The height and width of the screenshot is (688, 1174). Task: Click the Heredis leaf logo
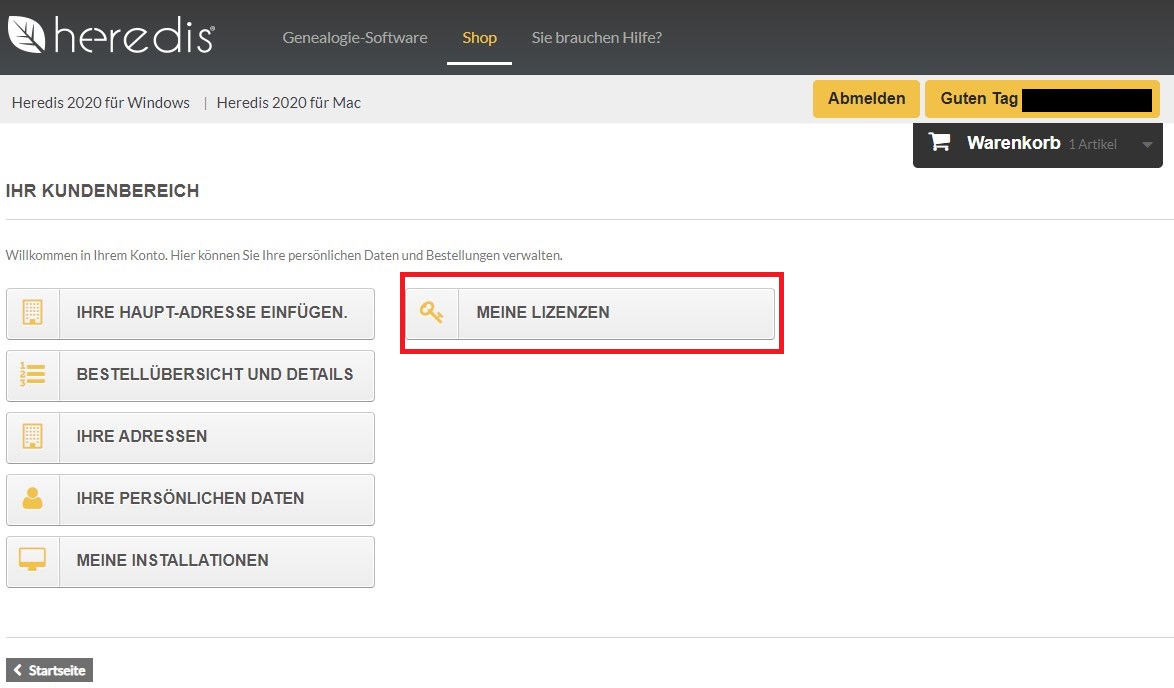click(x=28, y=35)
